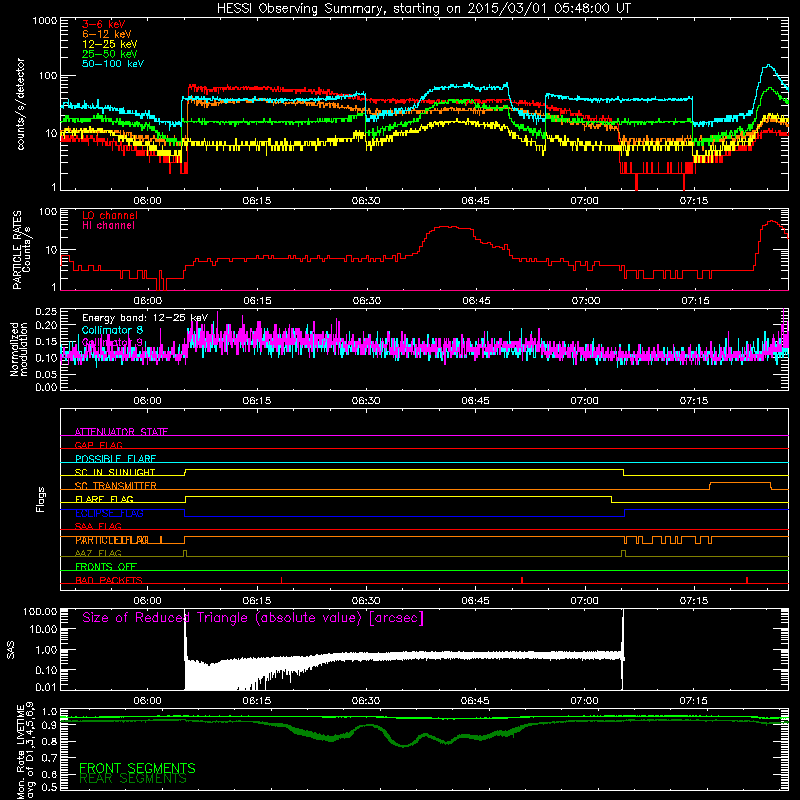Click the Flags panel axis label

(40, 499)
